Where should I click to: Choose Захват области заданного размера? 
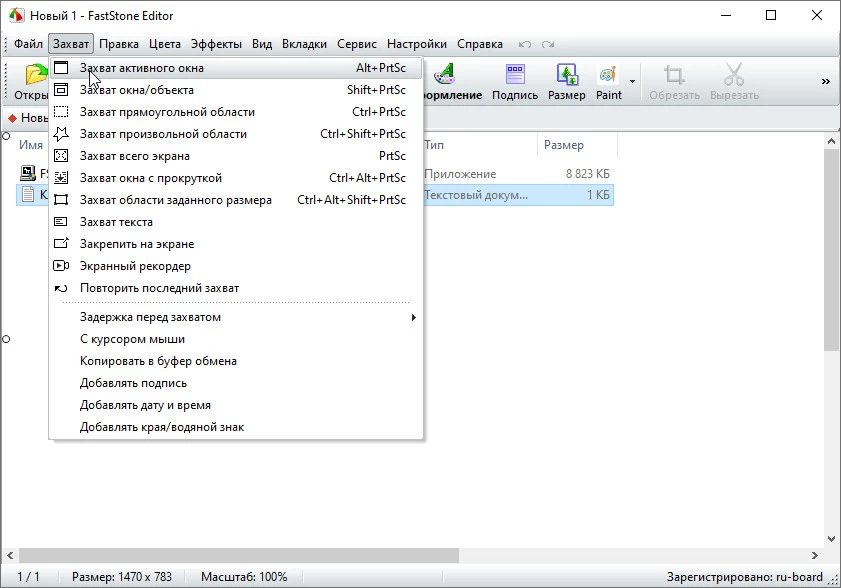(236, 200)
